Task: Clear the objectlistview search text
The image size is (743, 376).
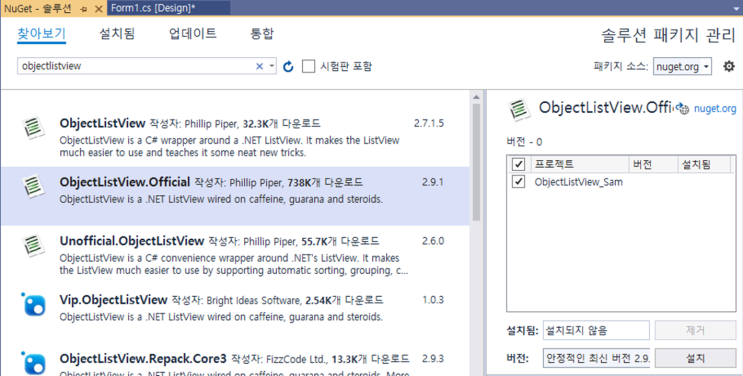Action: pyautogui.click(x=259, y=66)
